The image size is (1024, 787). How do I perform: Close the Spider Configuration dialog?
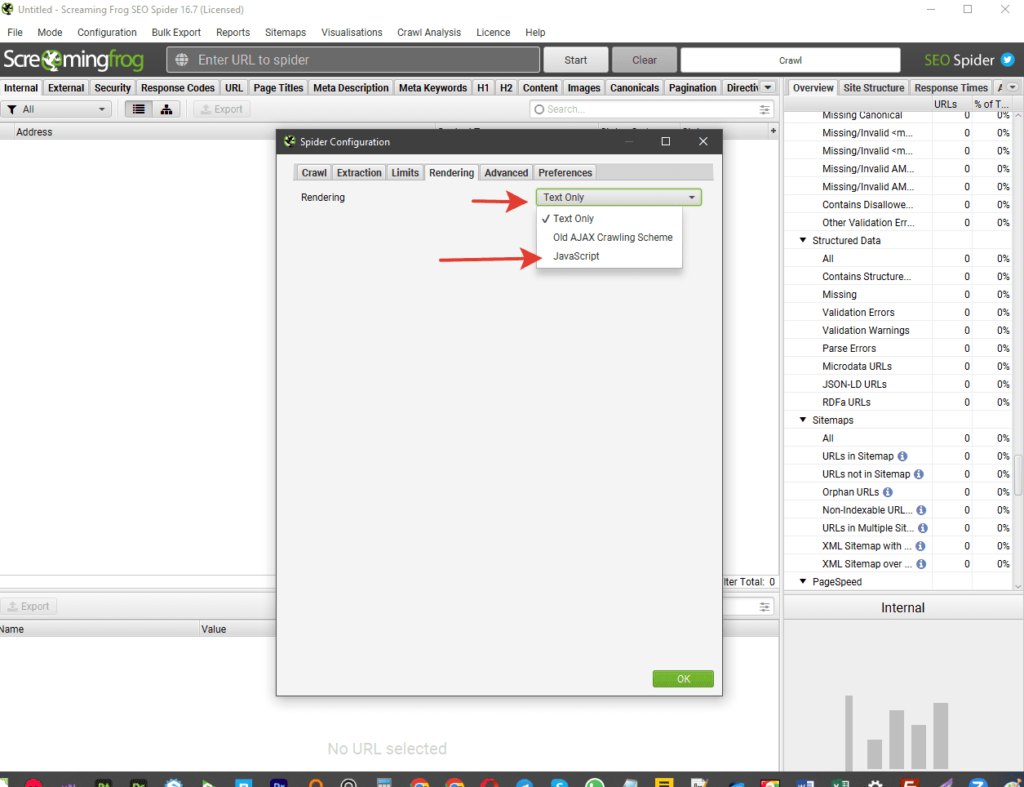click(x=703, y=141)
